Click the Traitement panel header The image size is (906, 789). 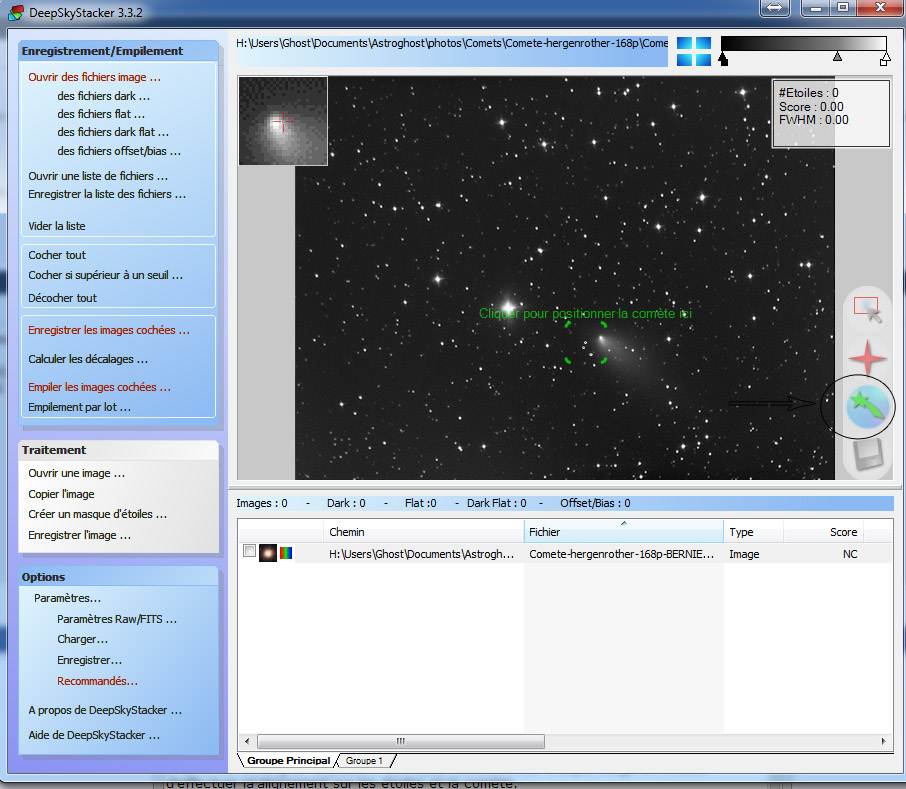[118, 450]
